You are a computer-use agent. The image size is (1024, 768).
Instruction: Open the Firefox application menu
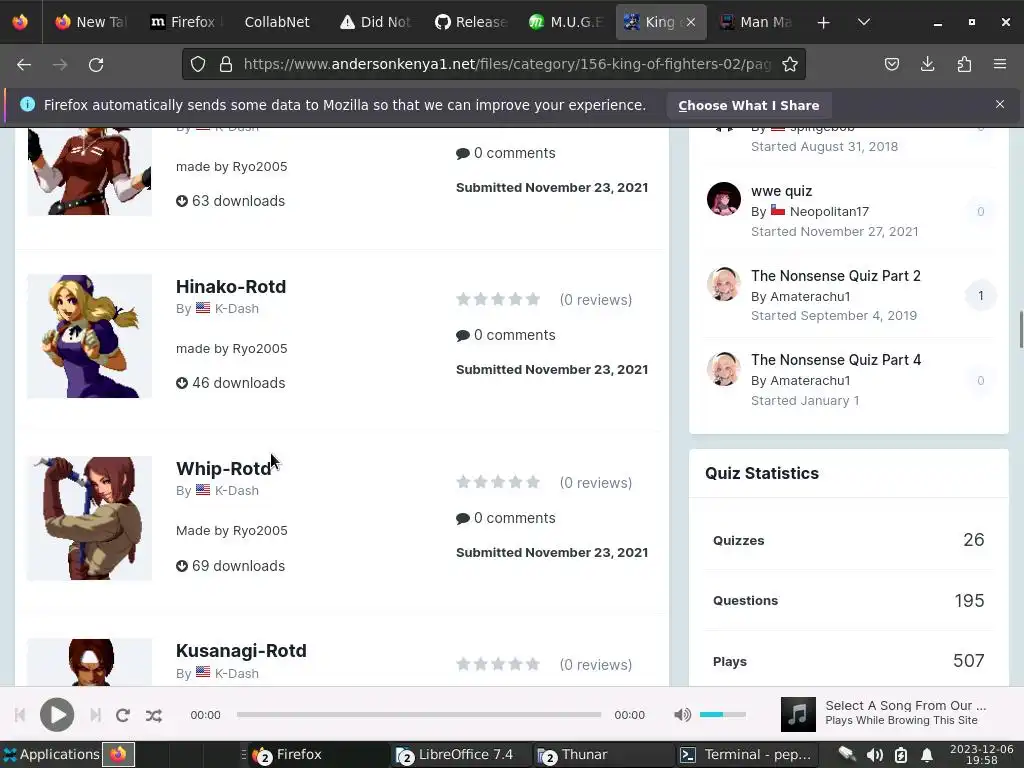coord(1000,64)
